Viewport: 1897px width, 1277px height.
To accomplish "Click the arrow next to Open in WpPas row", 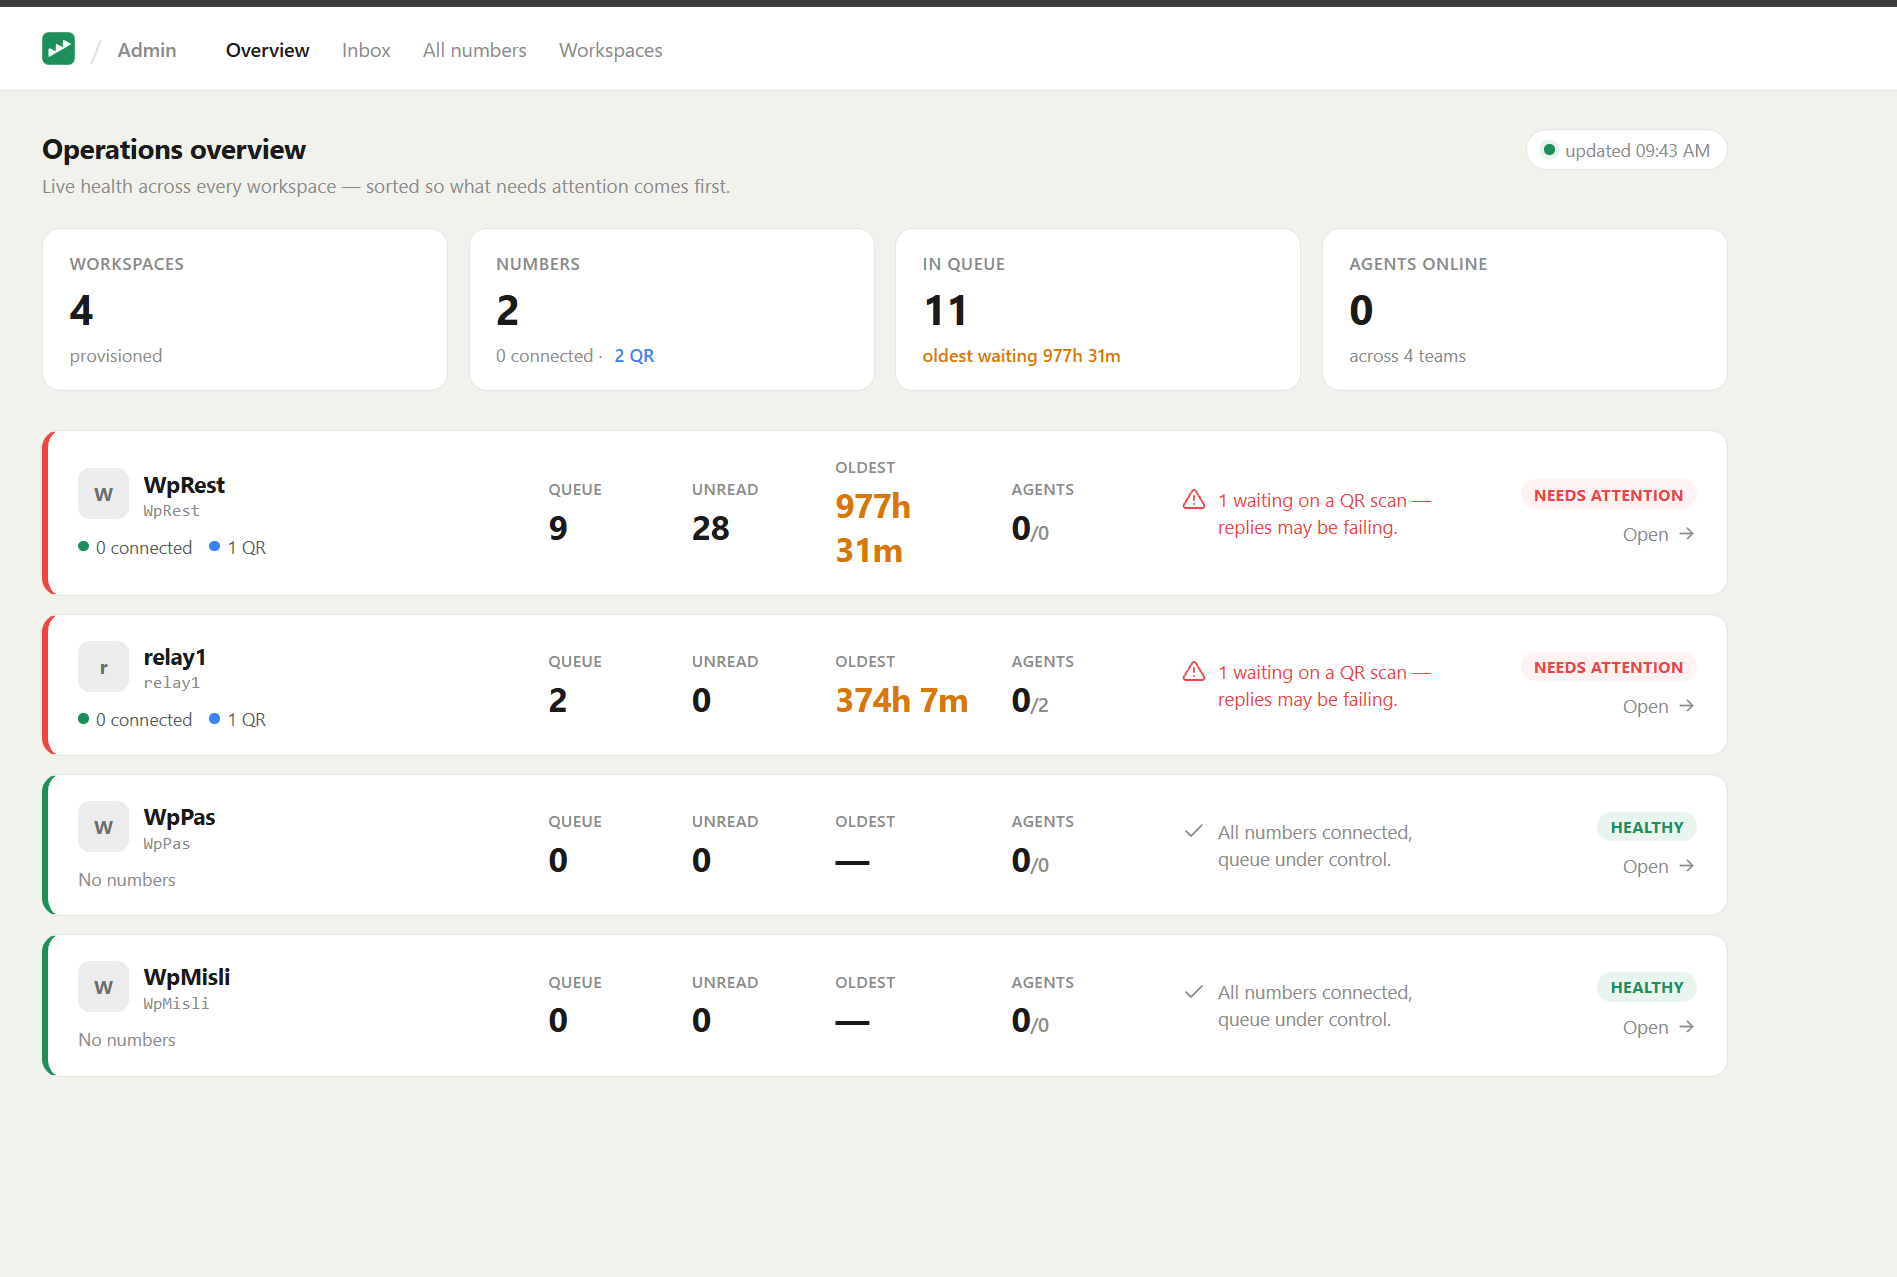I will pos(1686,866).
